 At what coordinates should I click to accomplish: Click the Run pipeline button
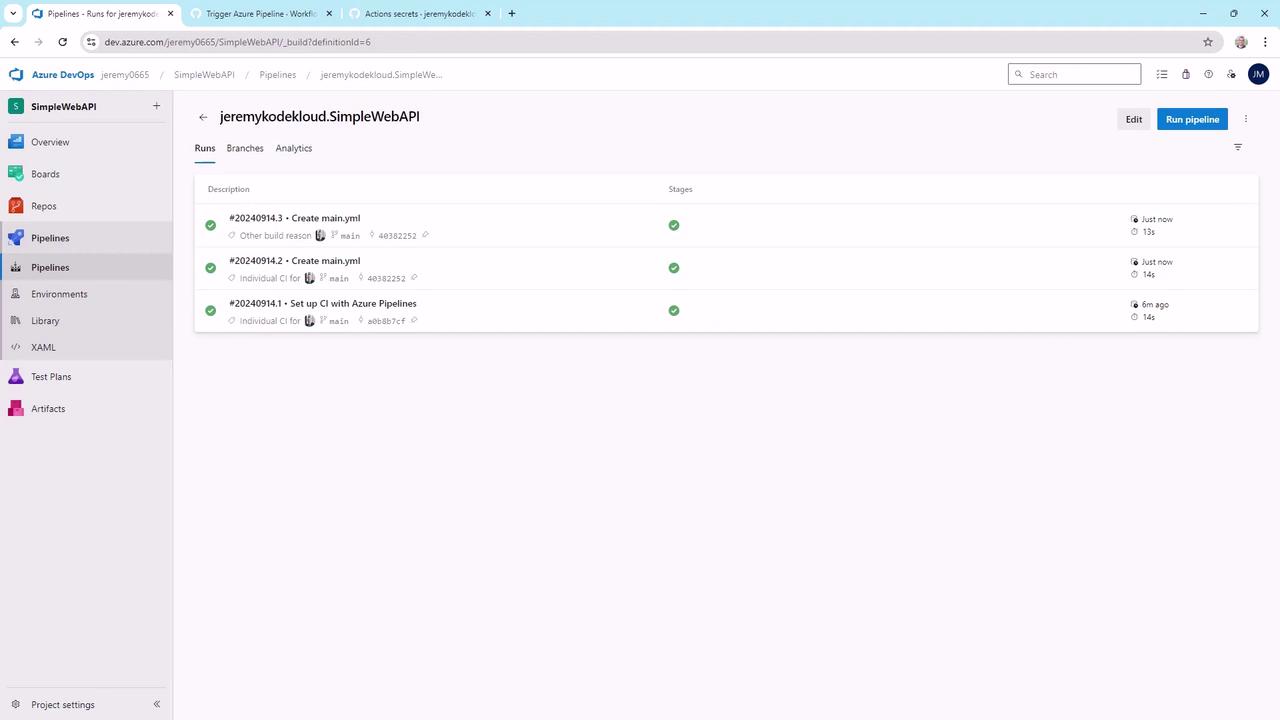pos(1192,119)
